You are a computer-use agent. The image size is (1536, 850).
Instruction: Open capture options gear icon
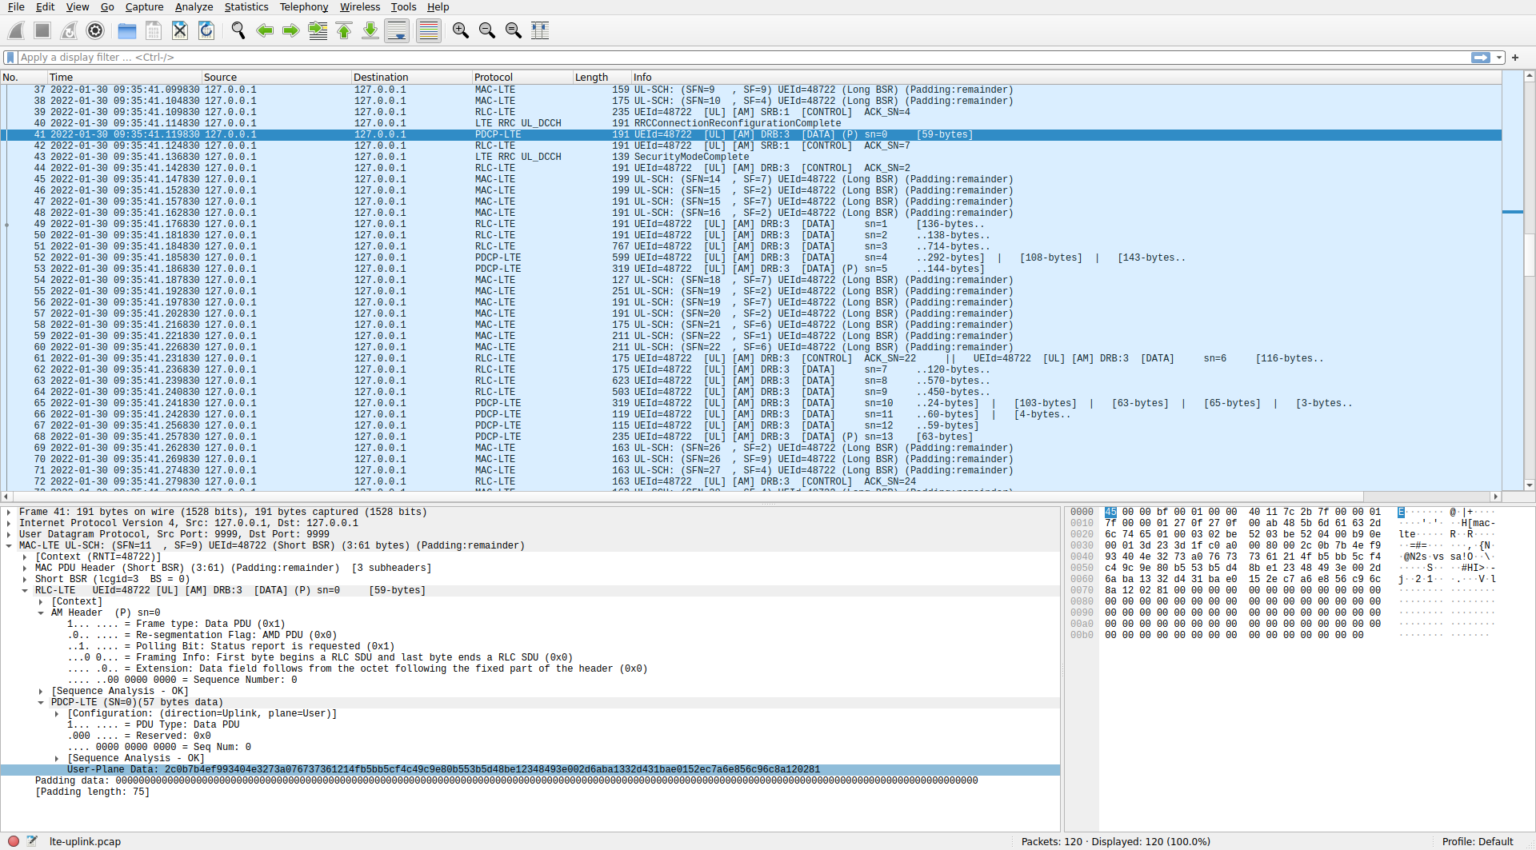coord(95,31)
